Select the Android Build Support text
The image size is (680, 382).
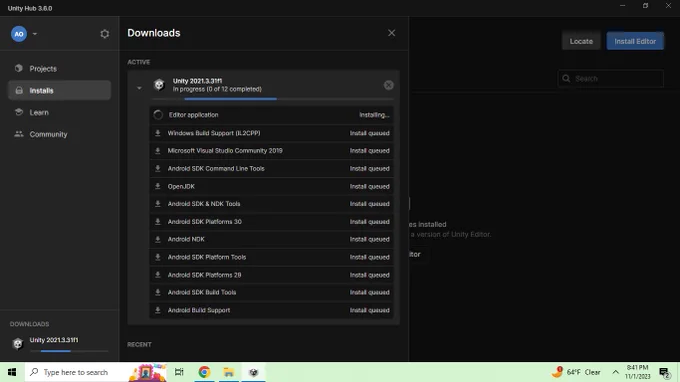(x=199, y=310)
